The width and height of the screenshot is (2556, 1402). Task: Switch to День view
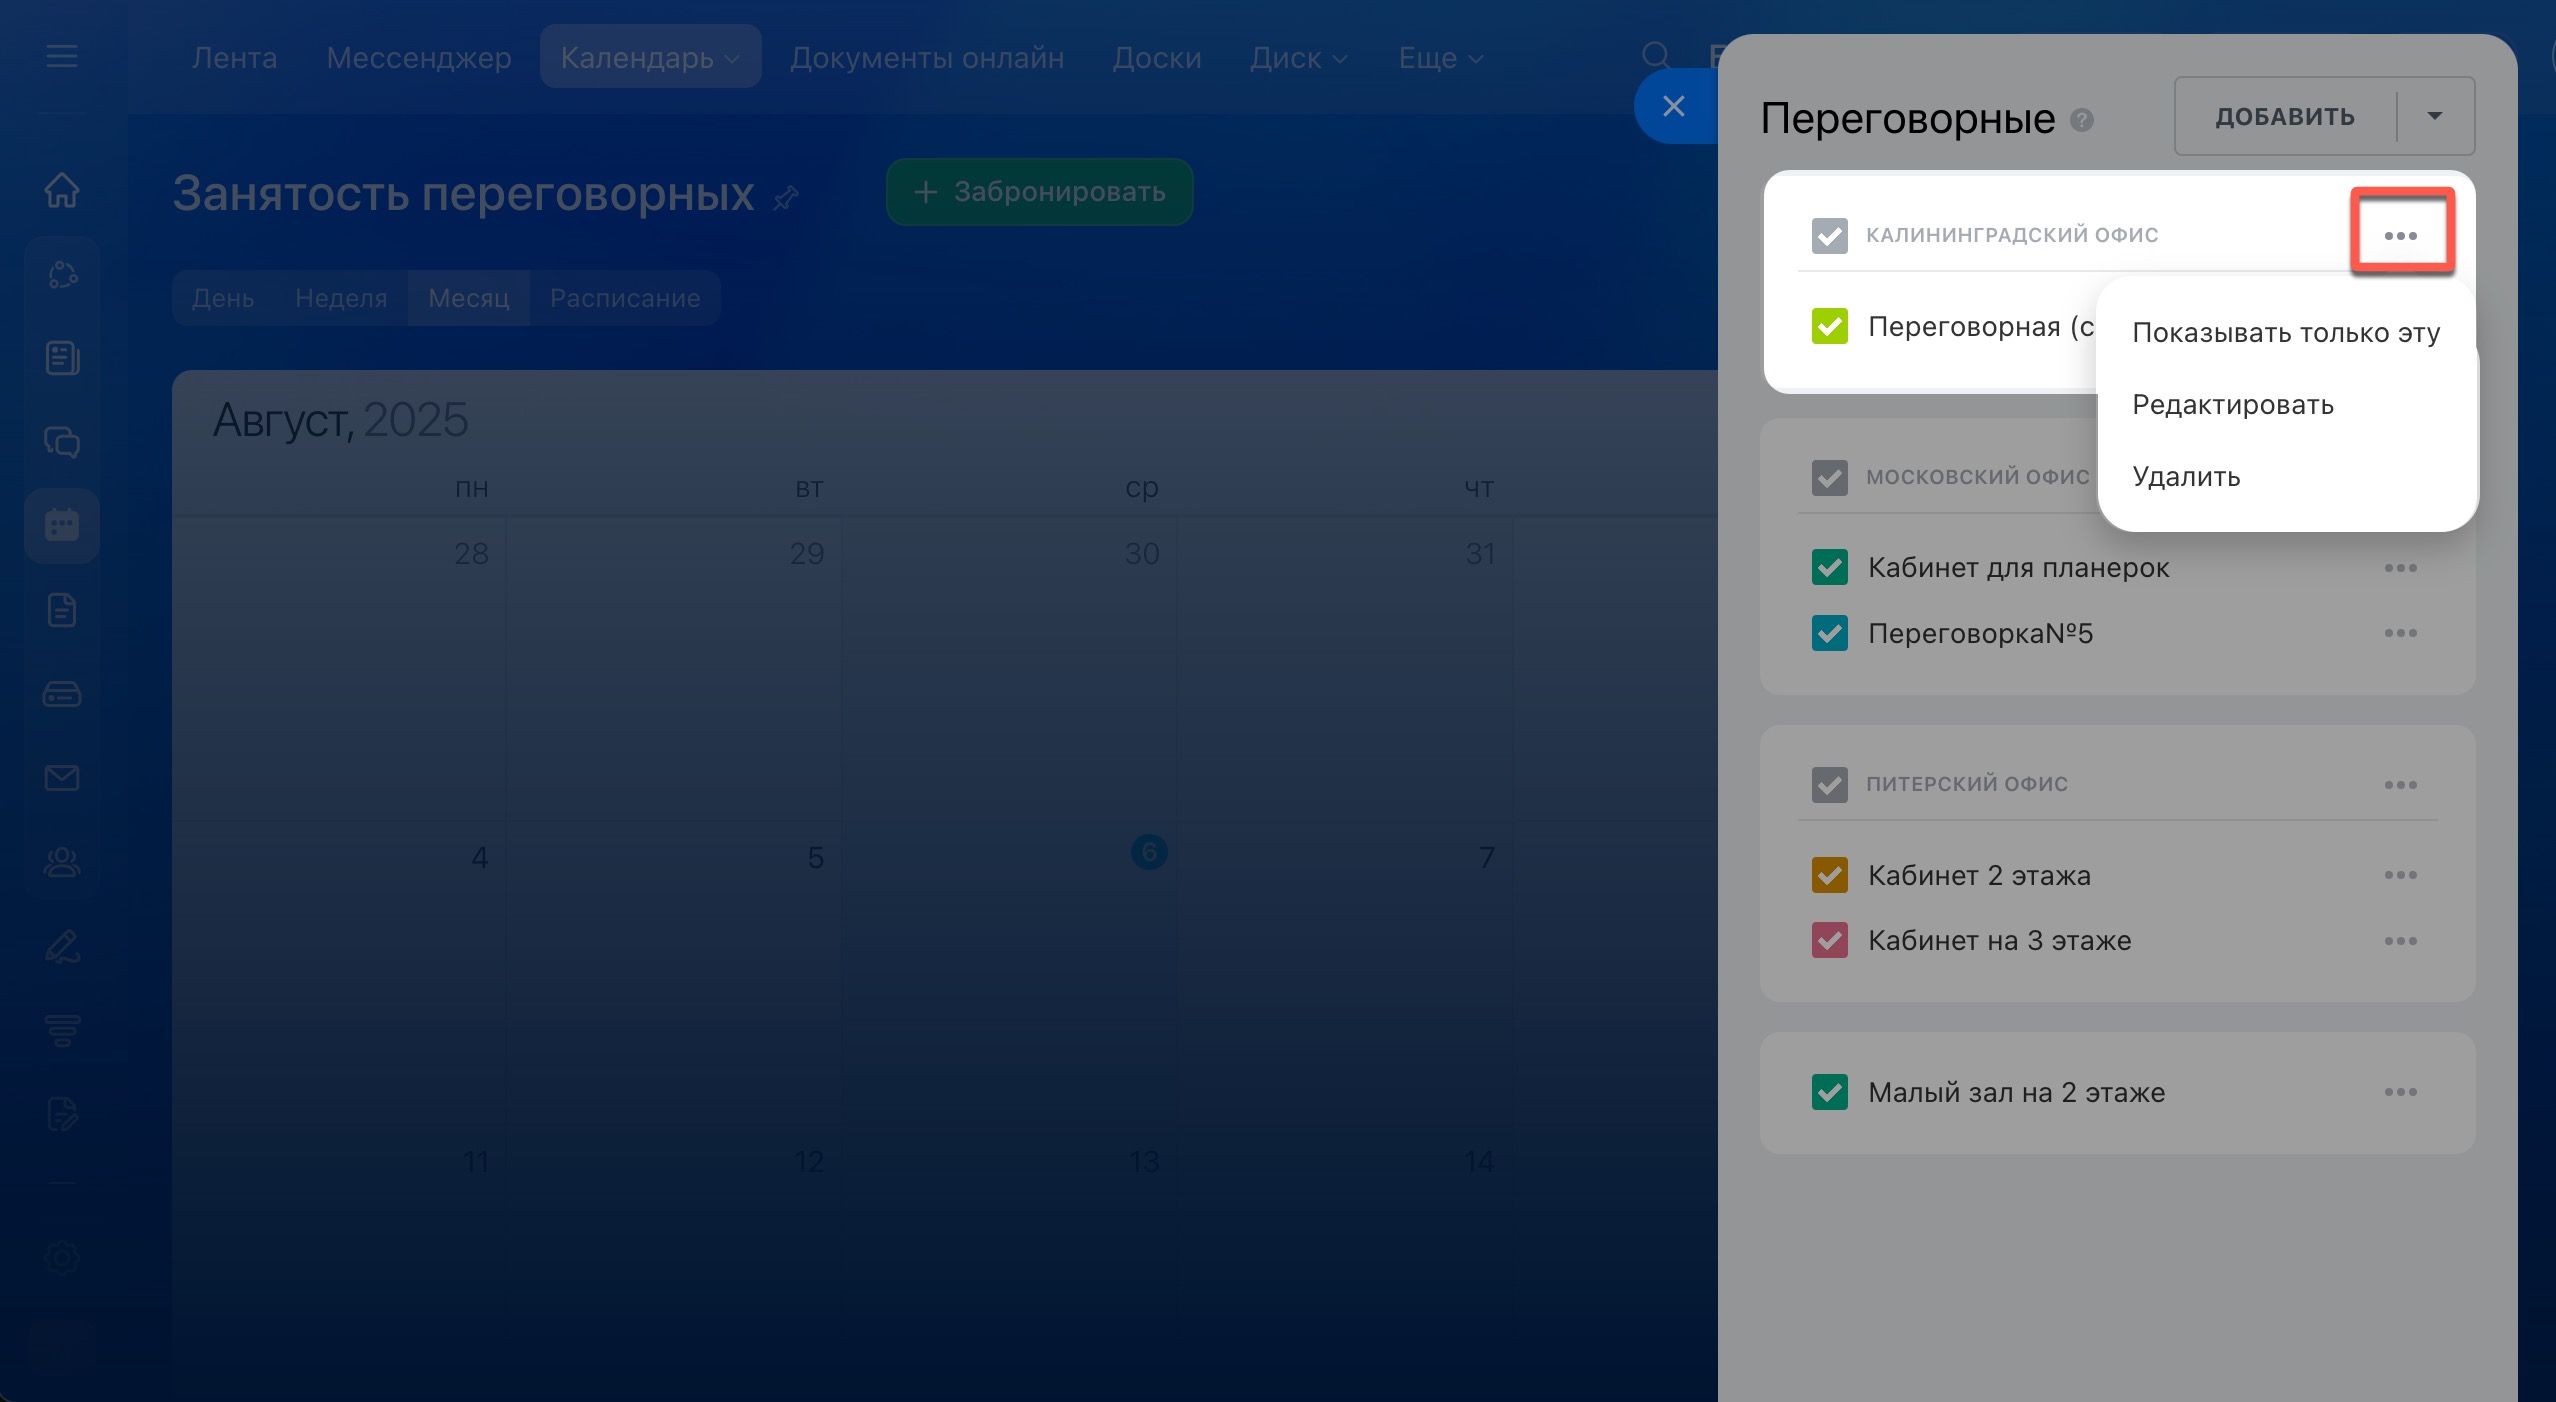point(223,298)
